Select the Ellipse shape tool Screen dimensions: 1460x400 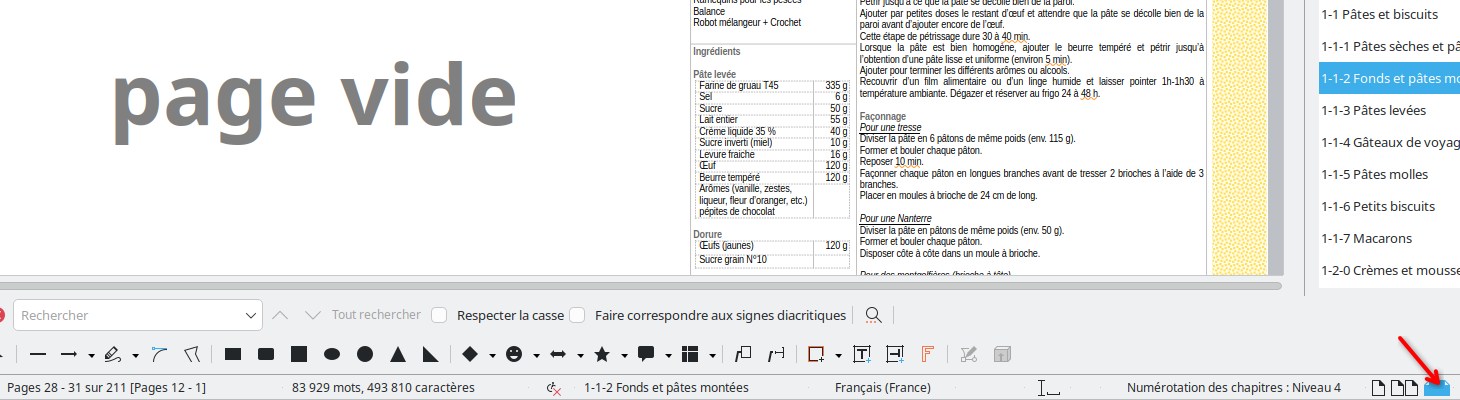332,354
